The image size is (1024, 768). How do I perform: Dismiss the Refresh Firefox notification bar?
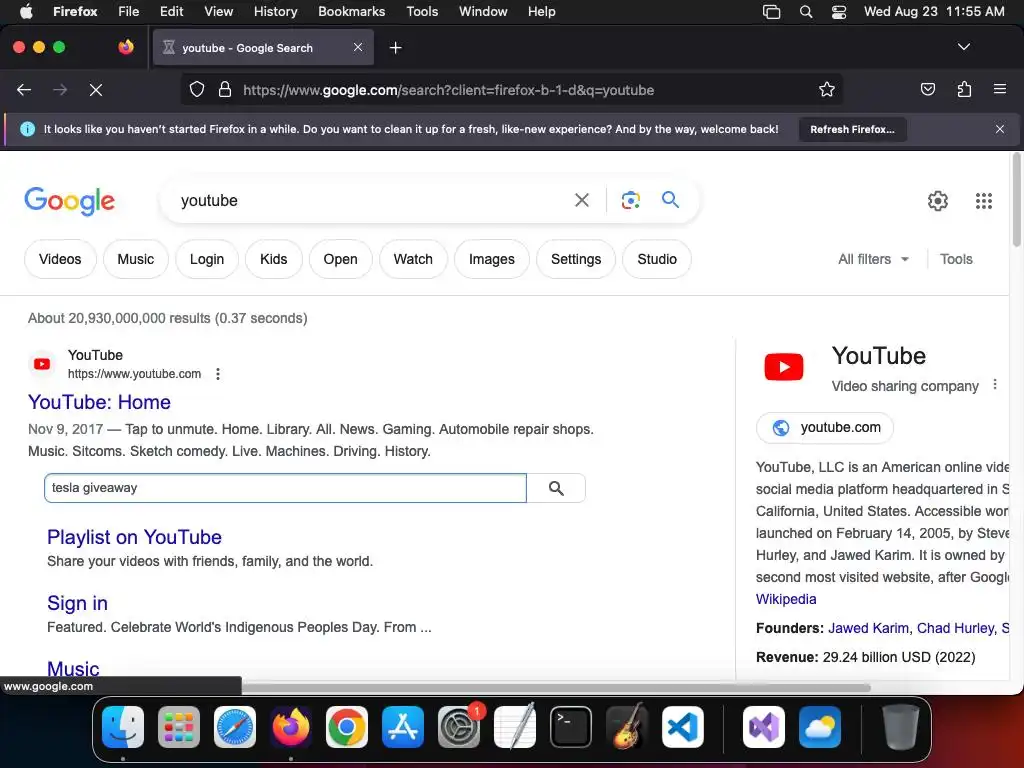click(x=999, y=129)
